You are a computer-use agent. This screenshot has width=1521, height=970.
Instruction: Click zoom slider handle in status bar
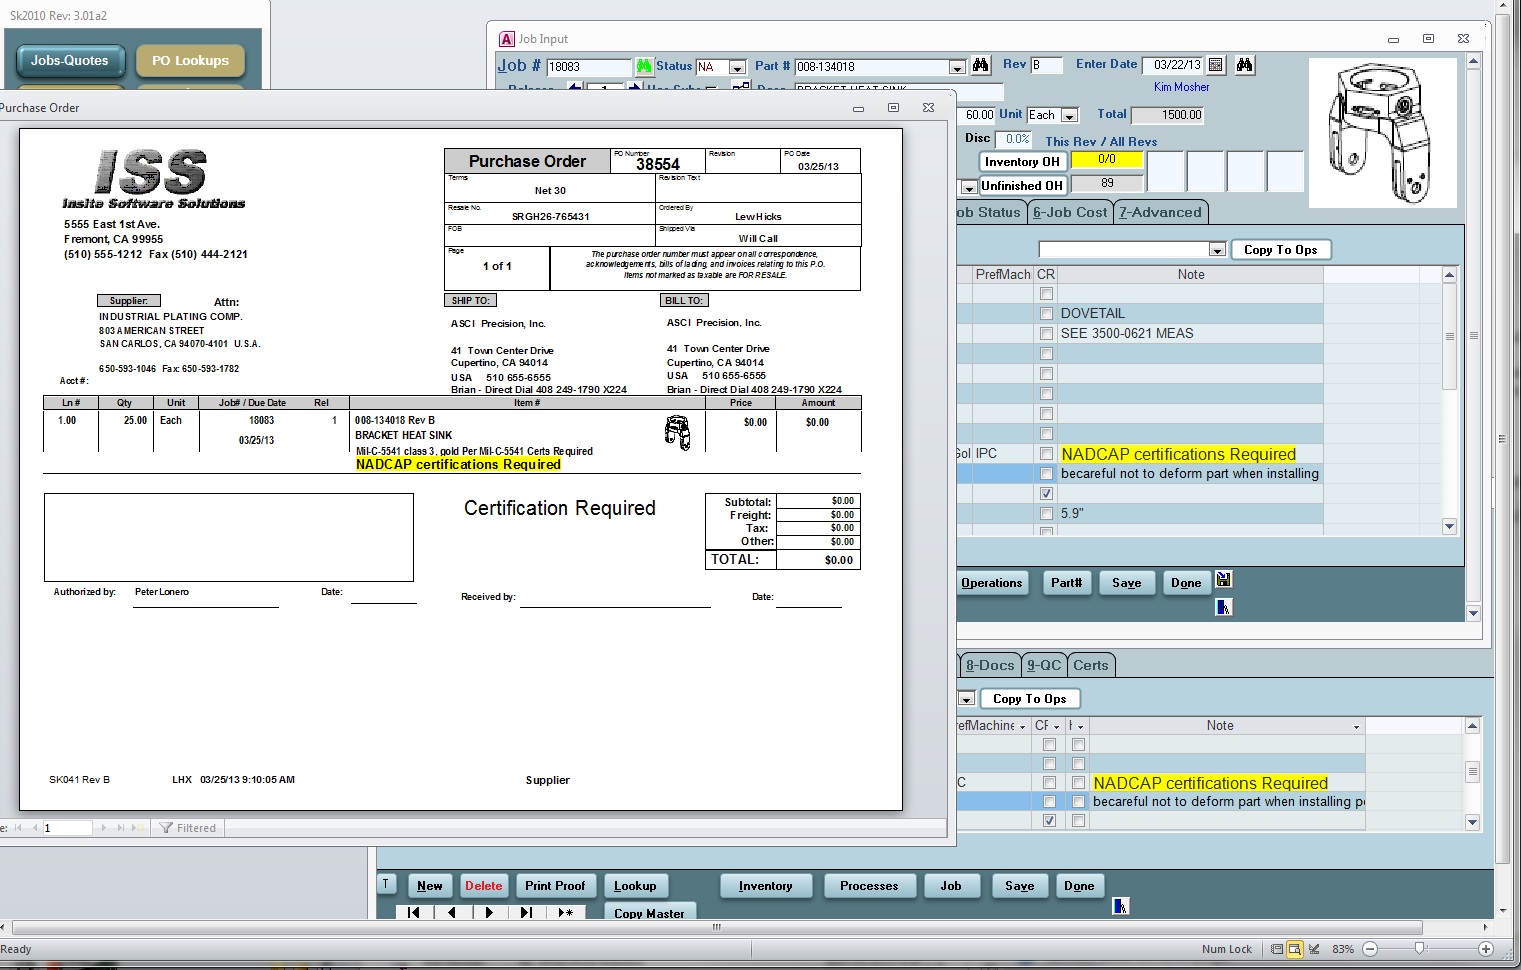(1419, 949)
